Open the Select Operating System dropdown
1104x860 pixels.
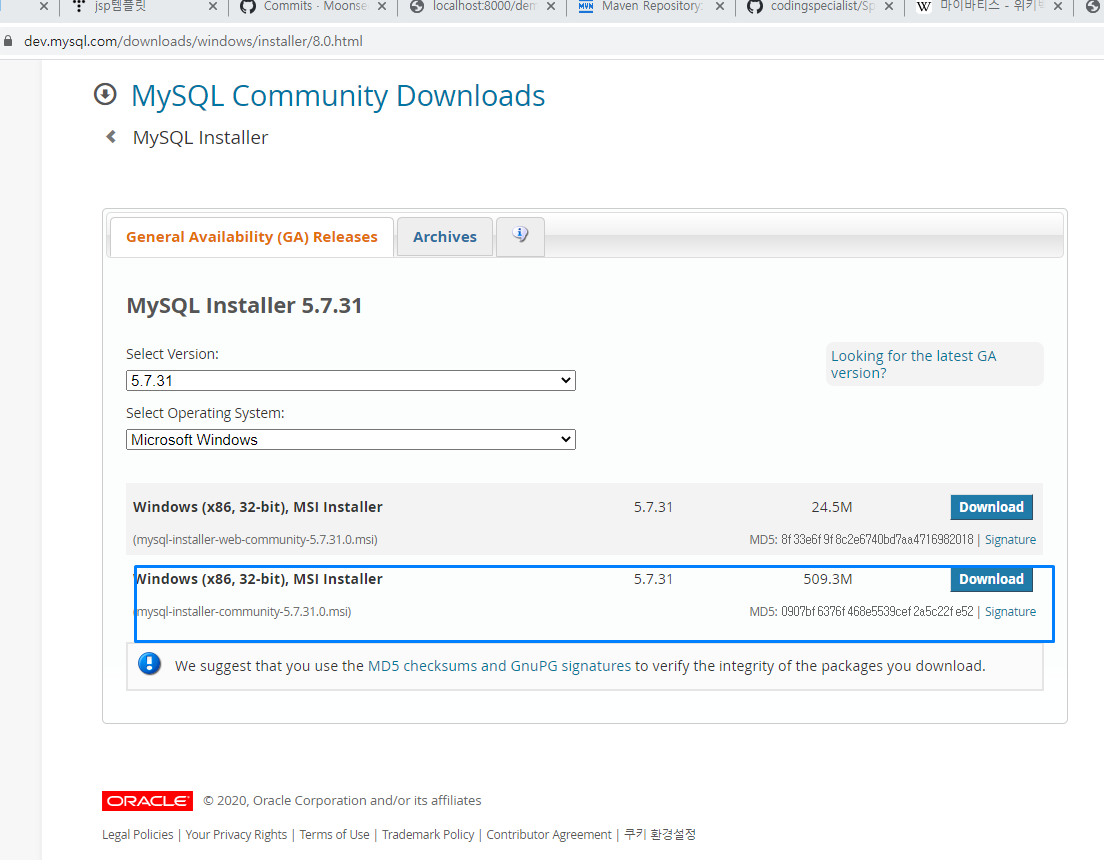click(x=351, y=440)
